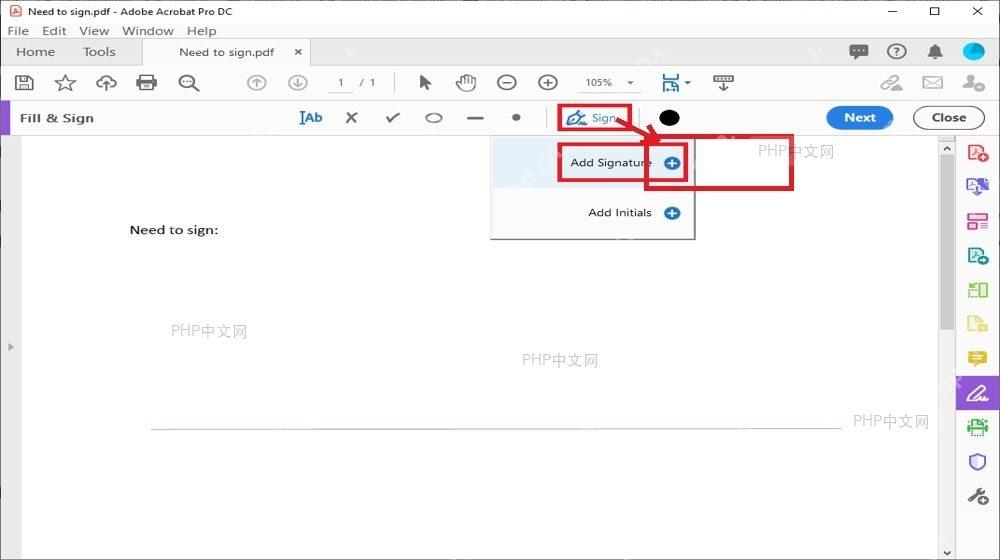Image resolution: width=1000 pixels, height=560 pixels.
Task: Expand the left navigation pane arrow
Action: coord(11,347)
